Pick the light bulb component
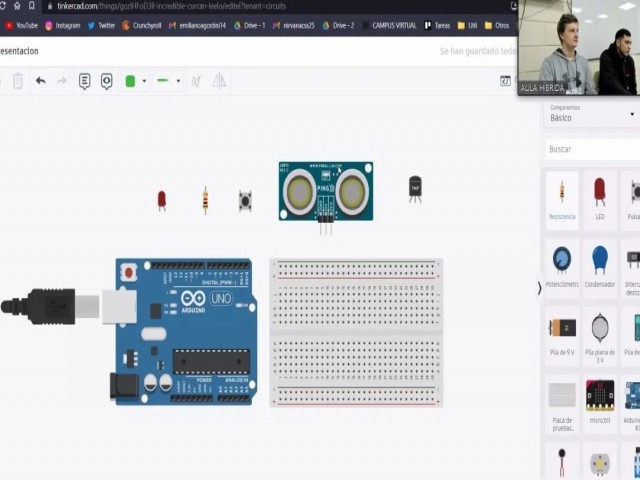The width and height of the screenshot is (640, 480). (600, 462)
